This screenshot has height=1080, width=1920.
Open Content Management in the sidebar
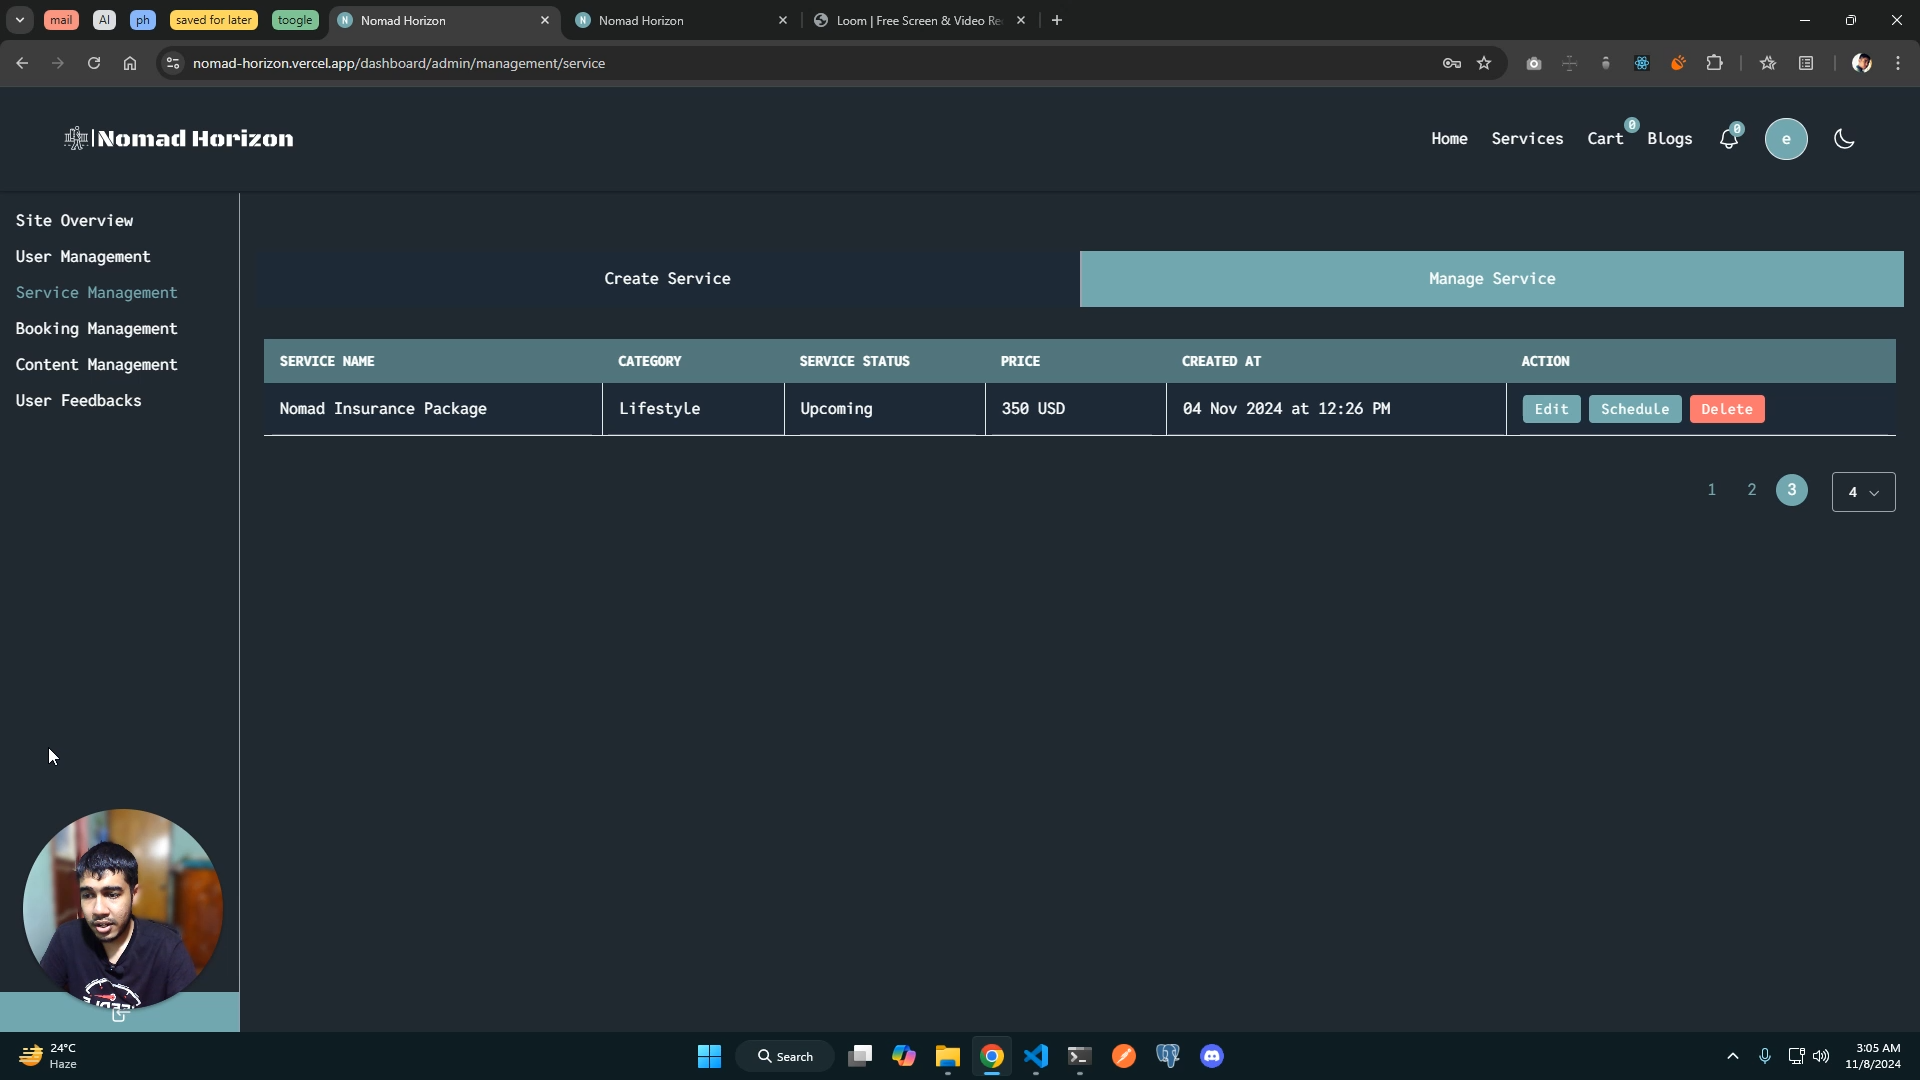click(96, 364)
